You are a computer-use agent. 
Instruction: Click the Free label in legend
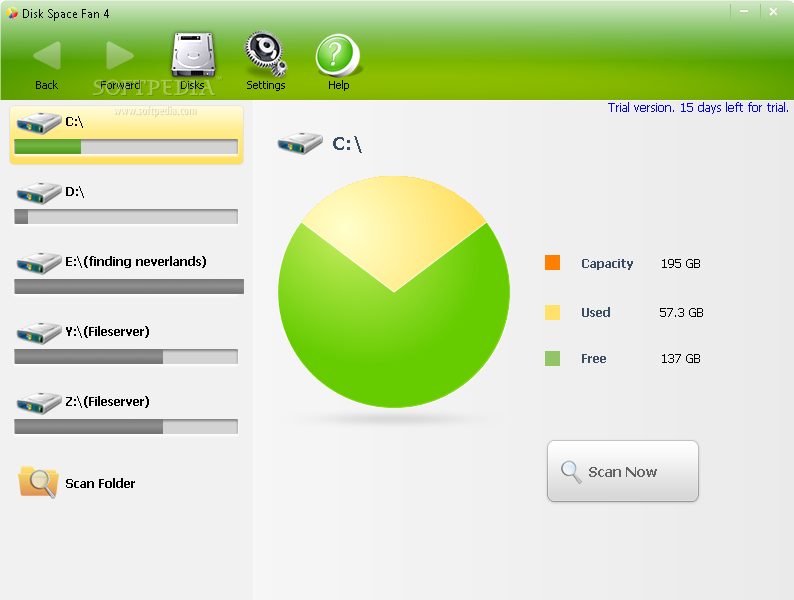click(x=593, y=358)
